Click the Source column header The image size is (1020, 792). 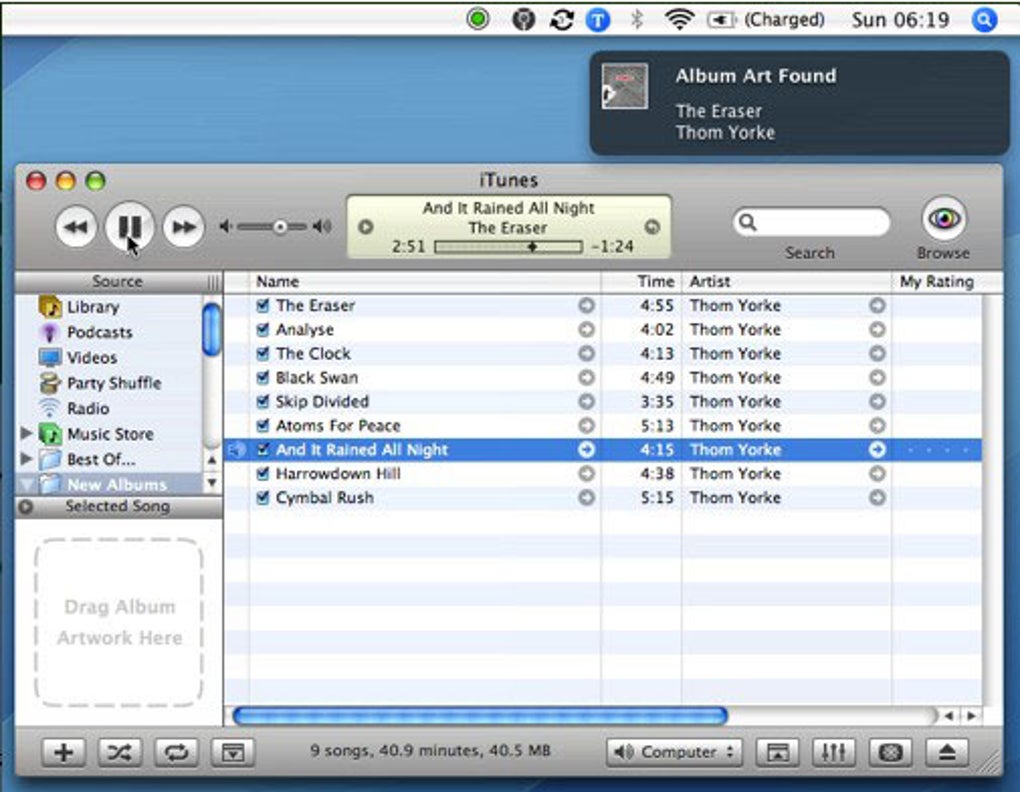[x=117, y=282]
